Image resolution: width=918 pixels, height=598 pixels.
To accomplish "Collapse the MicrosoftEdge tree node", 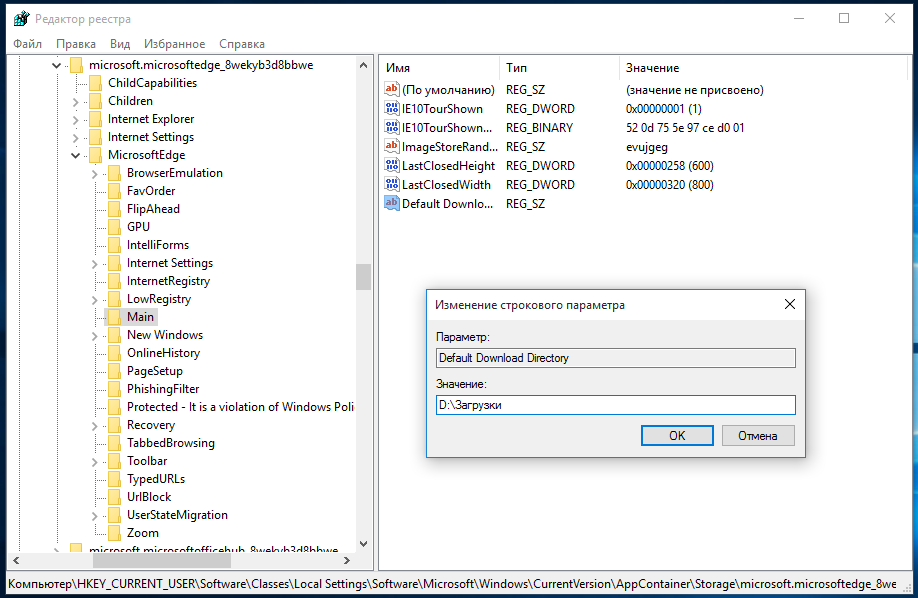I will pyautogui.click(x=76, y=156).
